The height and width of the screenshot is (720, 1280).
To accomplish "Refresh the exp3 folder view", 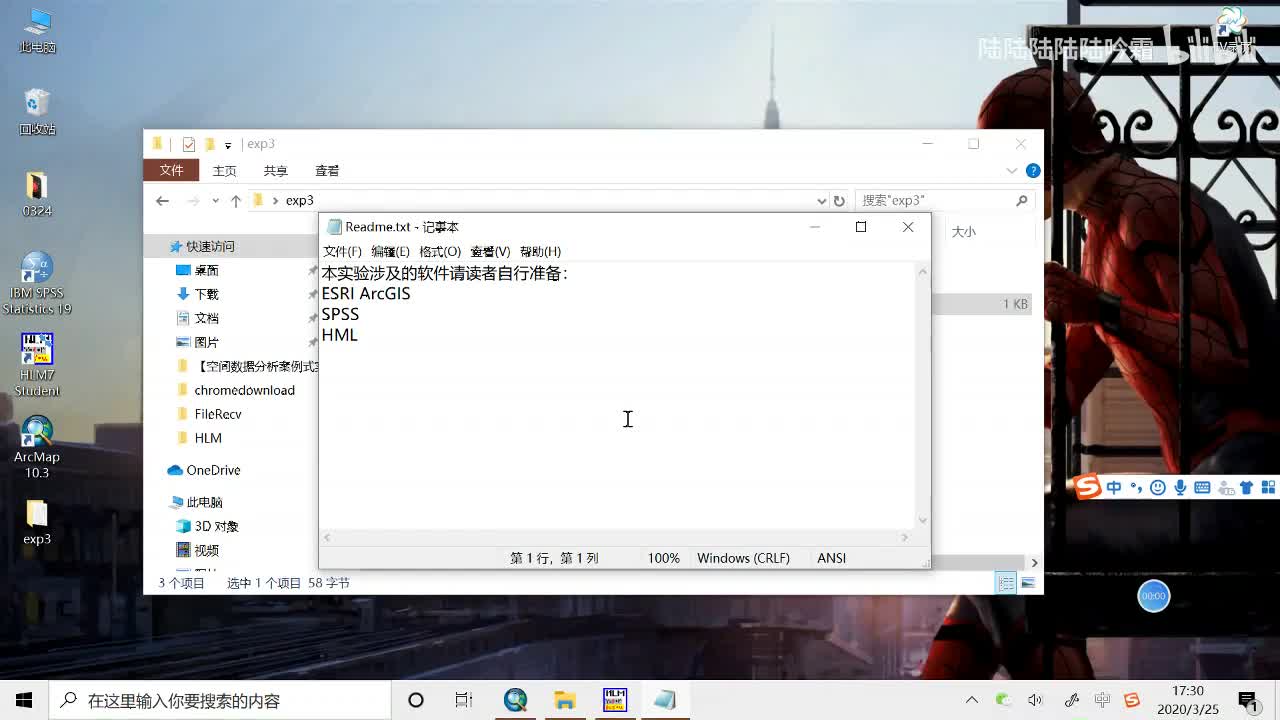I will (x=839, y=200).
